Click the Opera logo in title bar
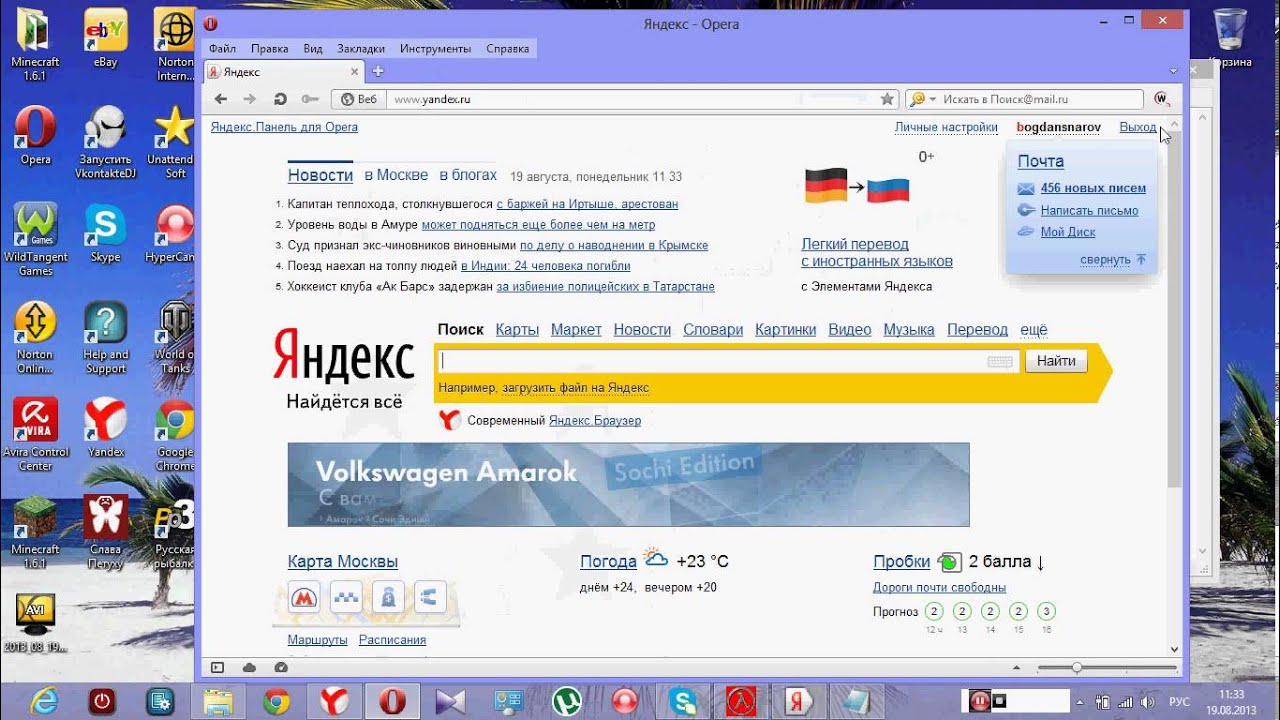This screenshot has width=1280, height=720. click(x=210, y=24)
